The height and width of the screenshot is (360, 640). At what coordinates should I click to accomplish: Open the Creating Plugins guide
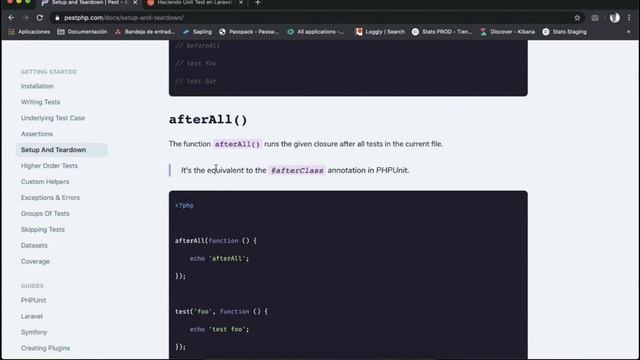[x=45, y=348]
